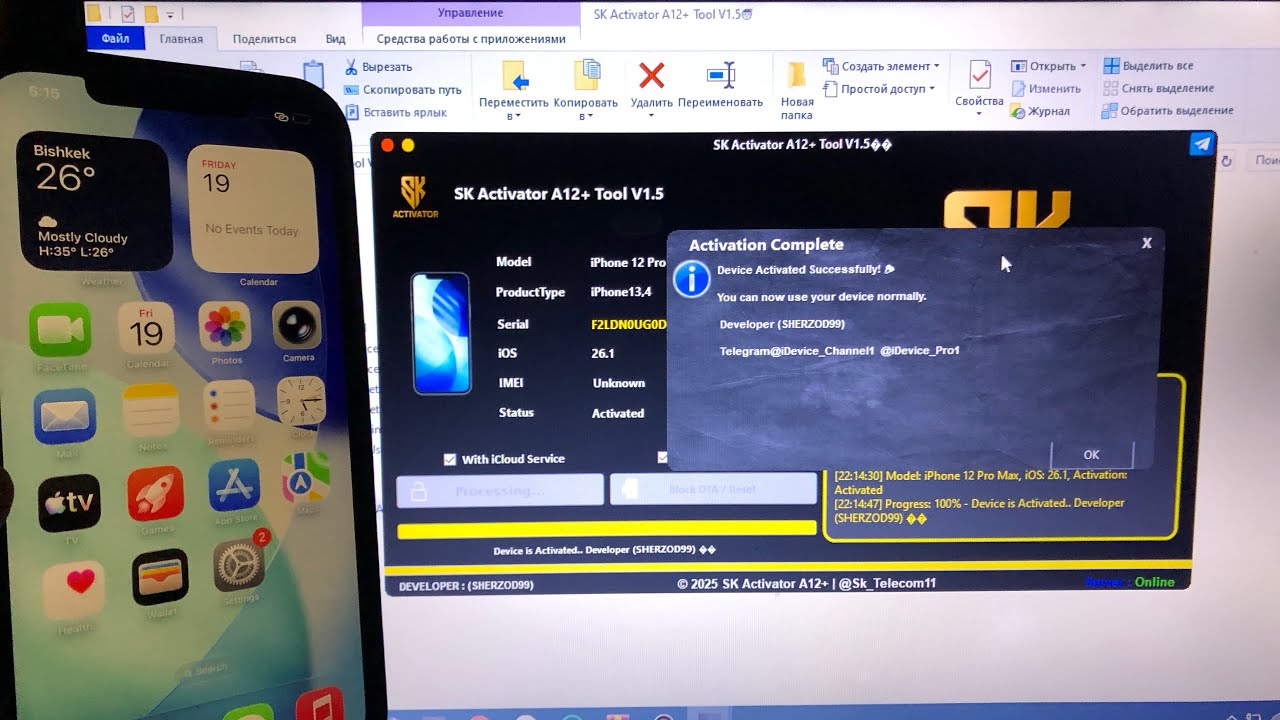Click Переименовать in the Explorer ribbon
This screenshot has height=720, width=1280.
(x=720, y=86)
